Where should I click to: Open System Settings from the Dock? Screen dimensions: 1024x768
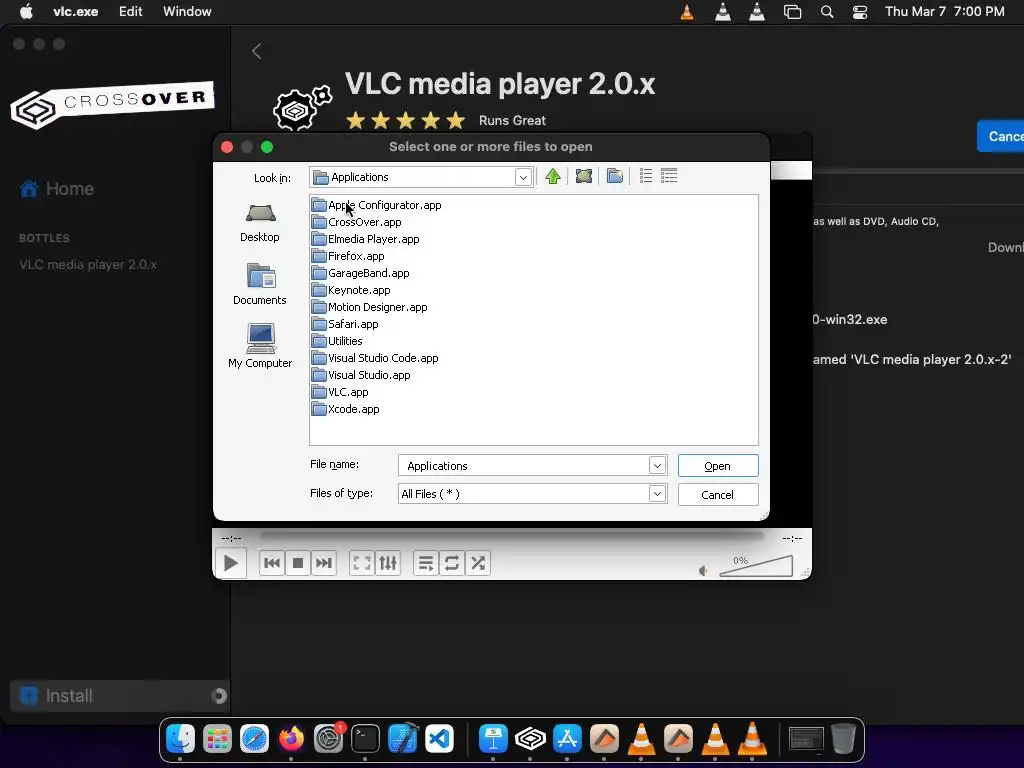328,739
